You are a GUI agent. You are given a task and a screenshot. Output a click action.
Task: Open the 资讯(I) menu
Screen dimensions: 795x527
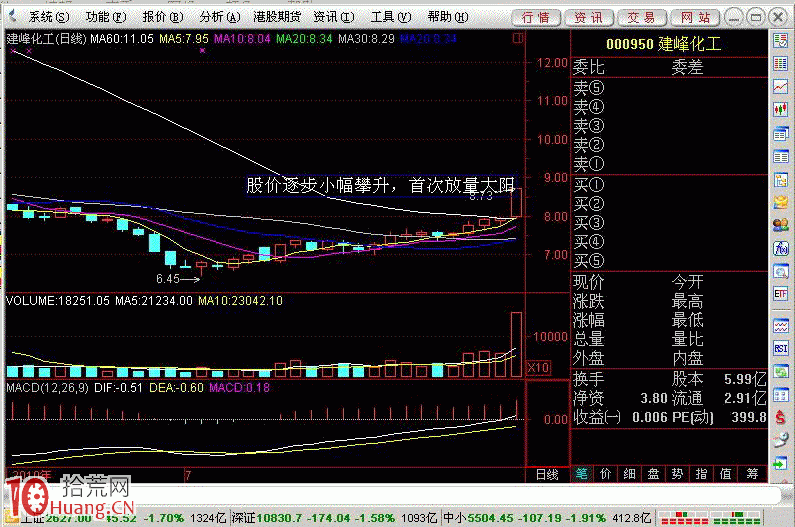click(334, 17)
